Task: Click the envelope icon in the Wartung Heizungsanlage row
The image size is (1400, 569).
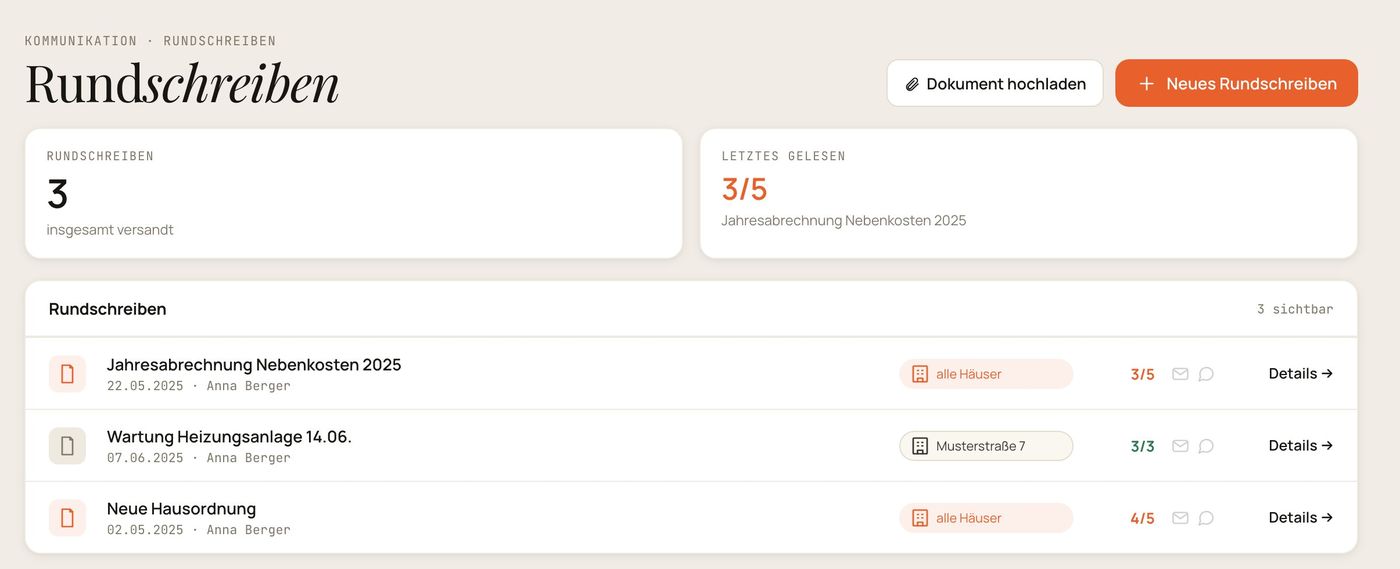Action: pos(1180,446)
